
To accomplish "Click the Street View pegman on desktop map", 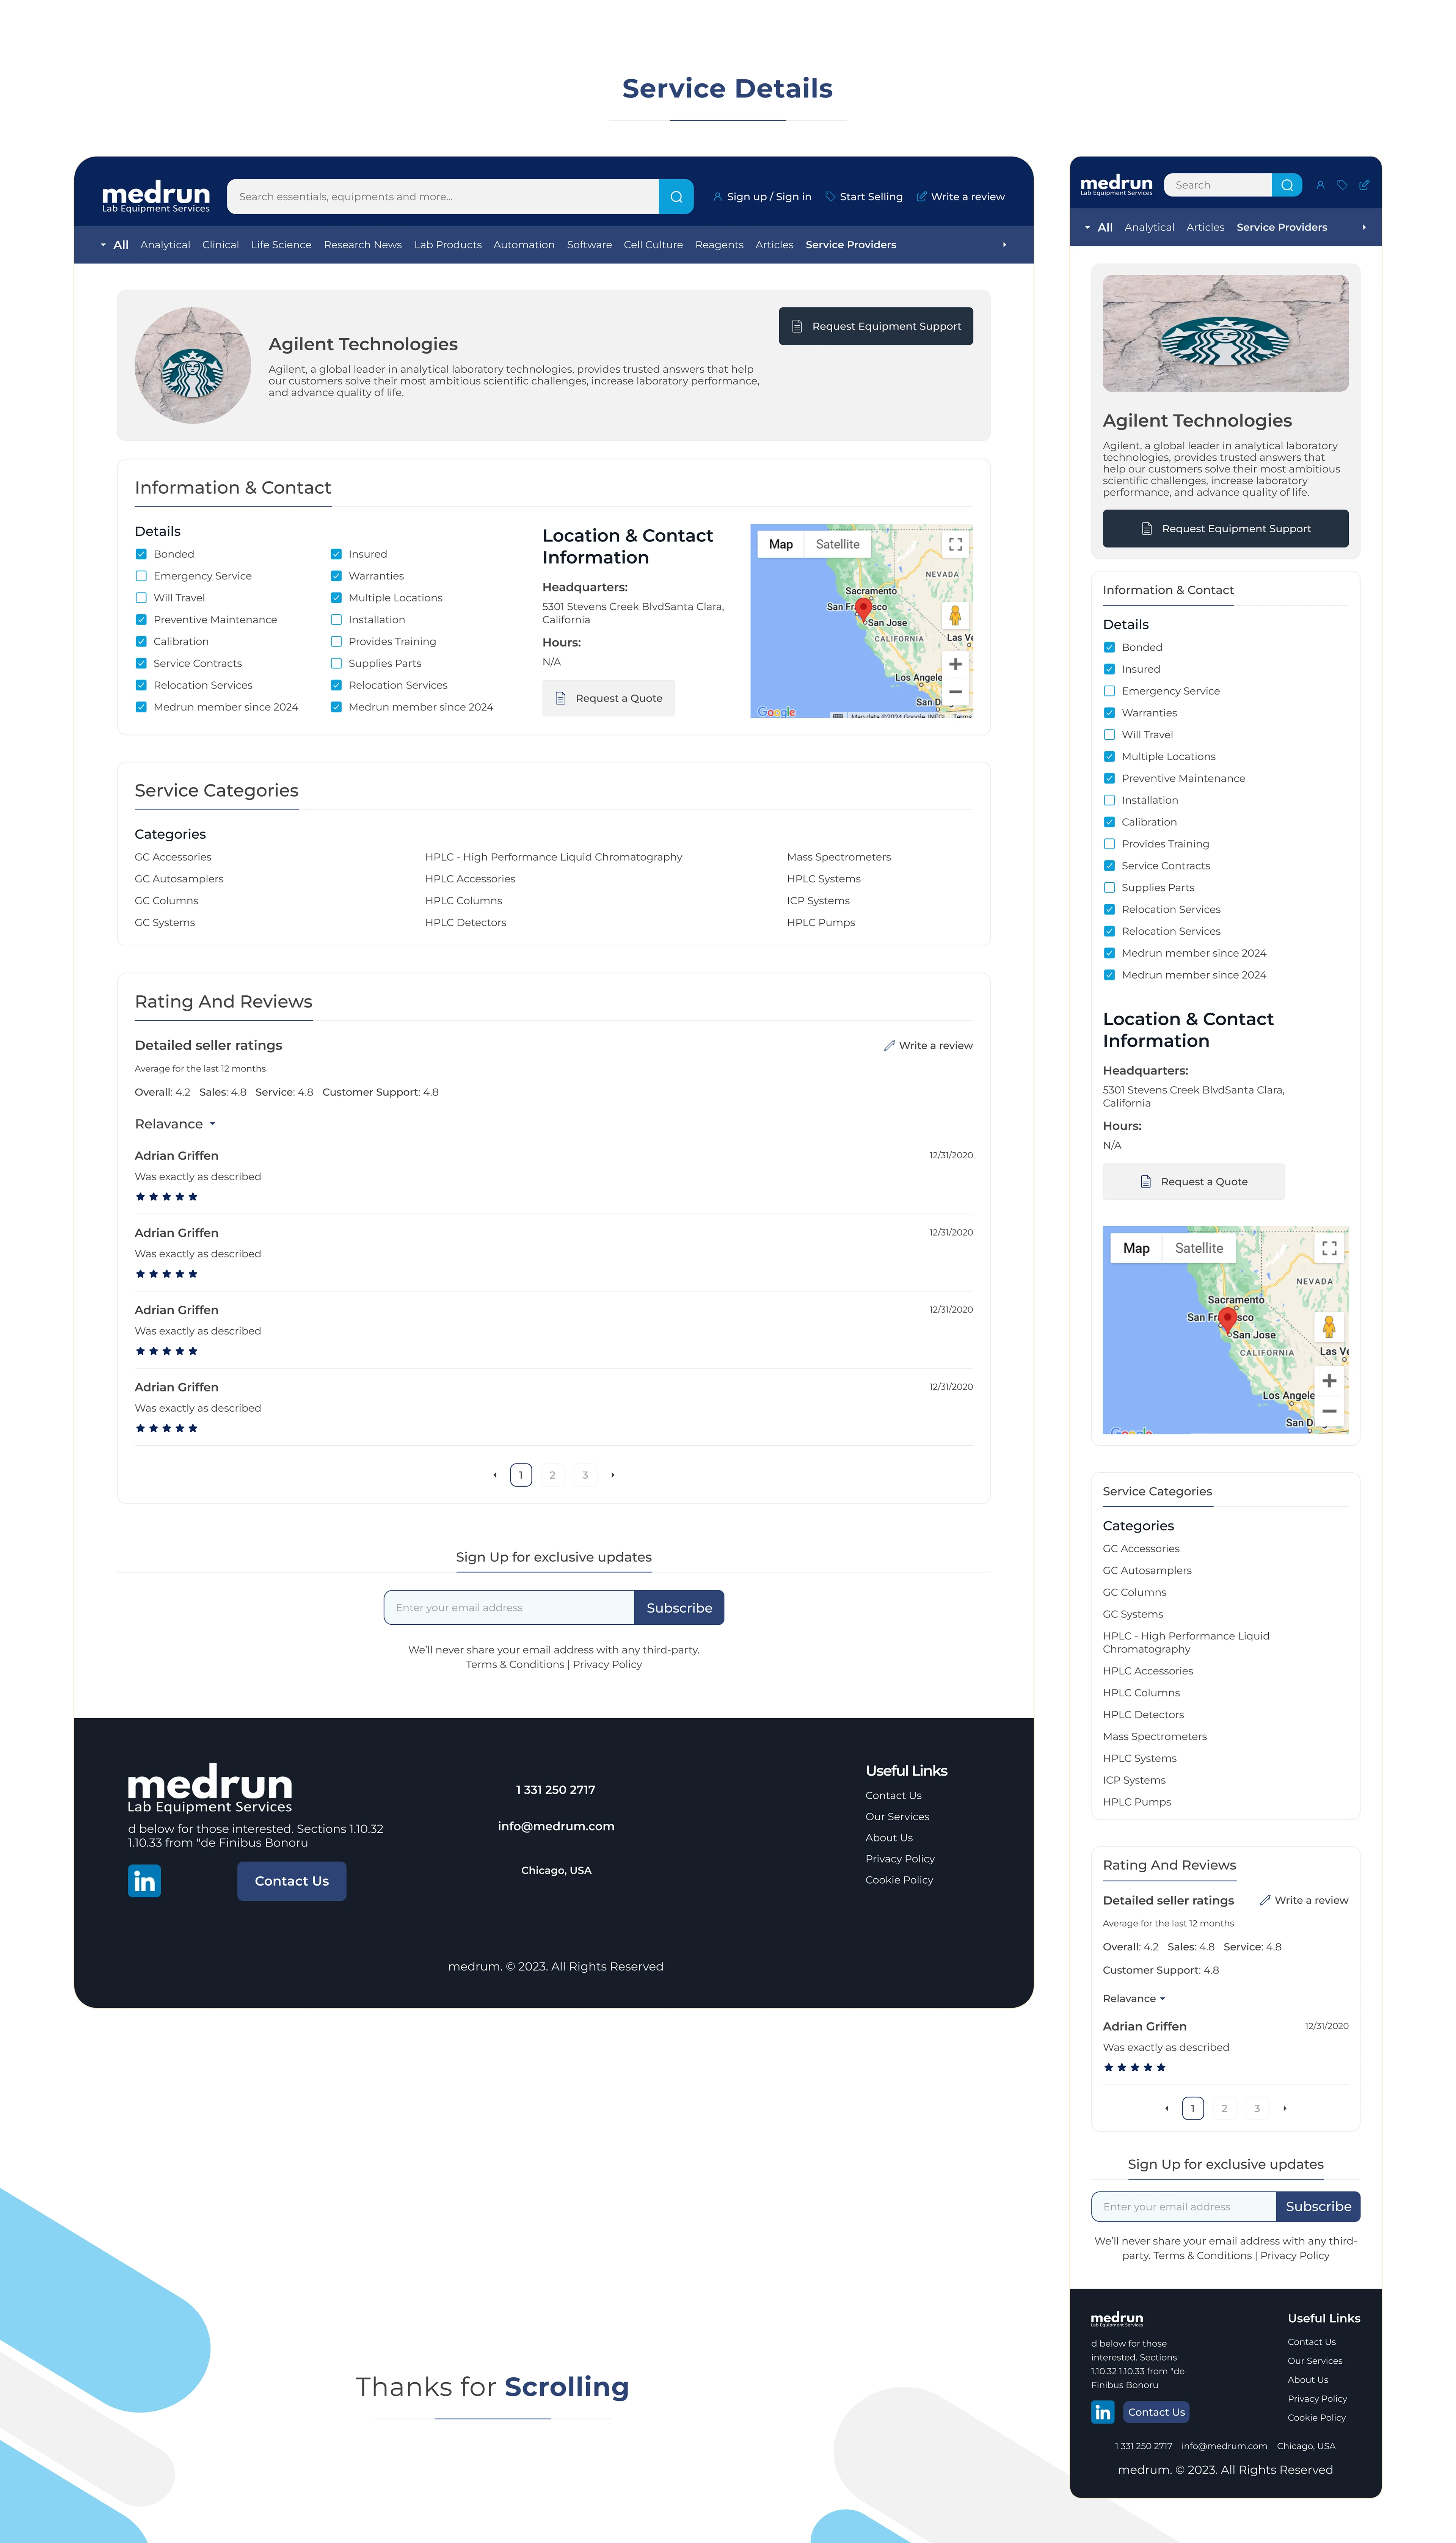I will coord(955,616).
